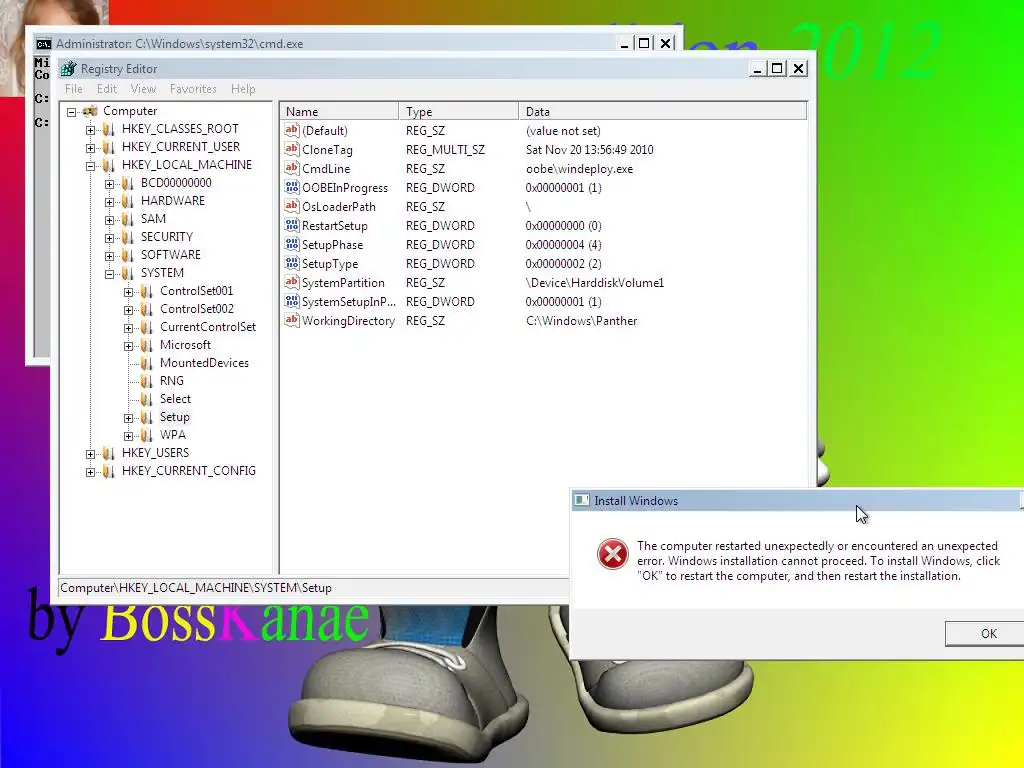
Task: Click the SYSTEM folder icon
Action: point(128,273)
